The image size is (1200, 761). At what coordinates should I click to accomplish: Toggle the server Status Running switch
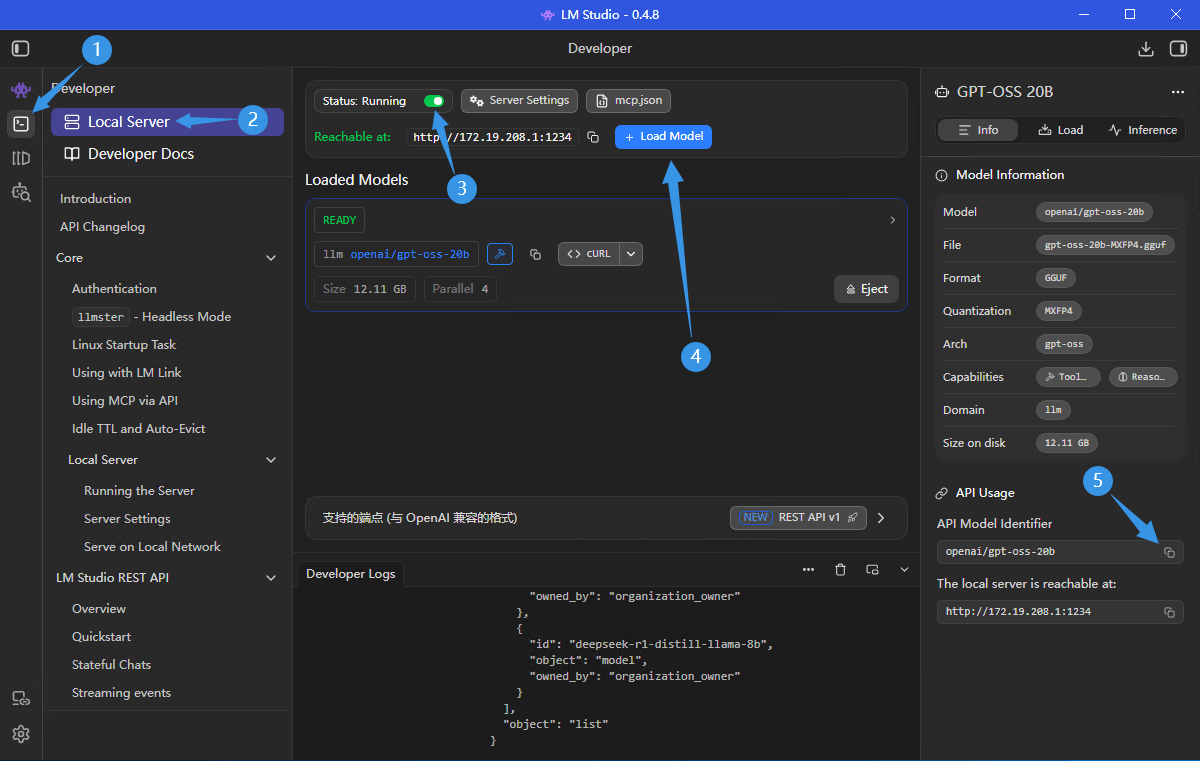434,101
